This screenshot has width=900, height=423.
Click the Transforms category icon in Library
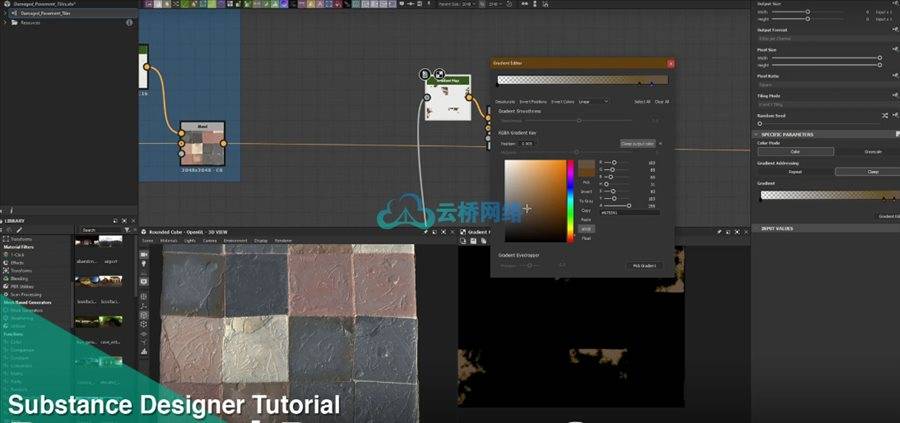[6, 239]
